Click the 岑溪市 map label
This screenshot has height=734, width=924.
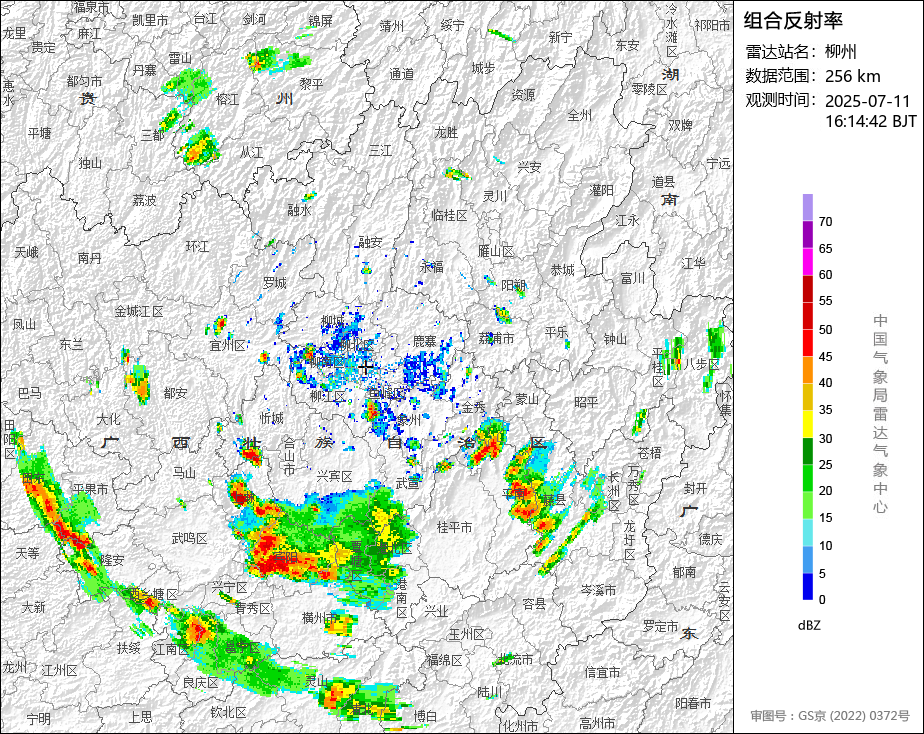tap(598, 590)
